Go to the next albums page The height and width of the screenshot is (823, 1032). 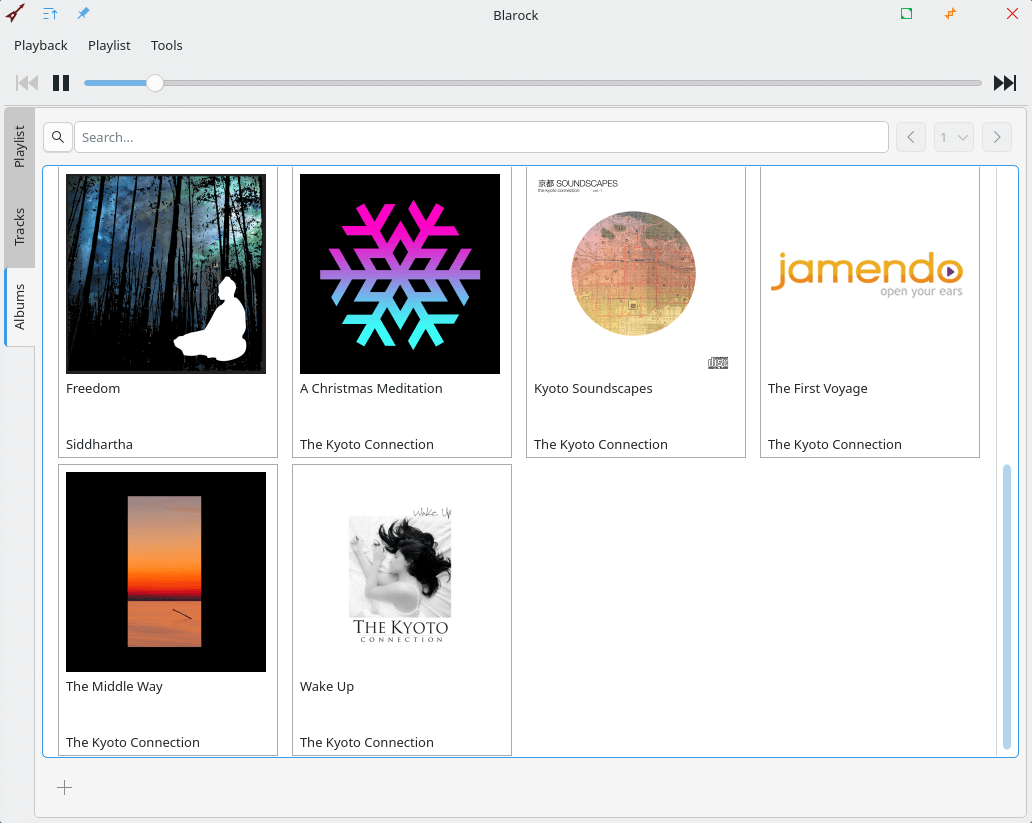point(997,137)
